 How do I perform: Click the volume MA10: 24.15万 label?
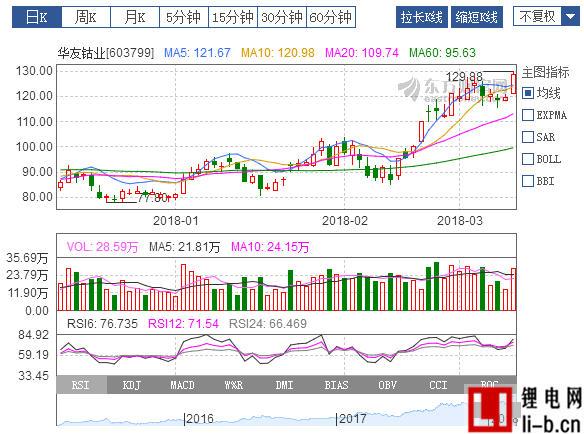270,247
